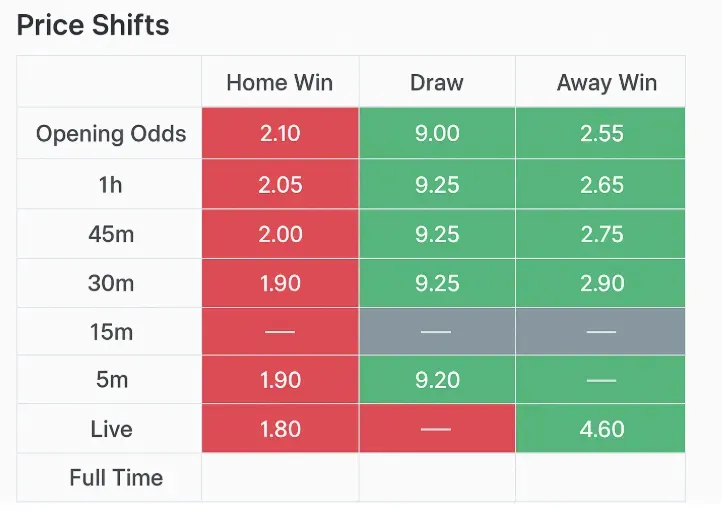This screenshot has height=513, width=722.
Task: Click the 45m Away Win cell 2.75
Action: coord(601,234)
